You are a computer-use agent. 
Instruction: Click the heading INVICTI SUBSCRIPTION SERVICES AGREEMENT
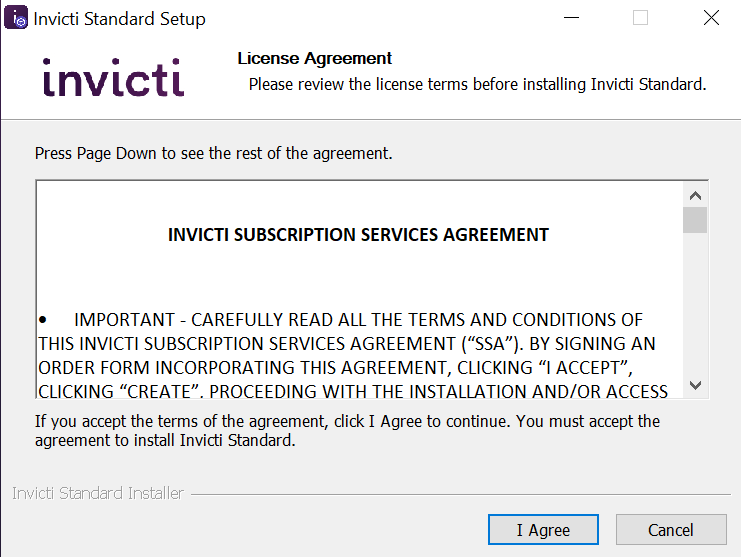(358, 235)
